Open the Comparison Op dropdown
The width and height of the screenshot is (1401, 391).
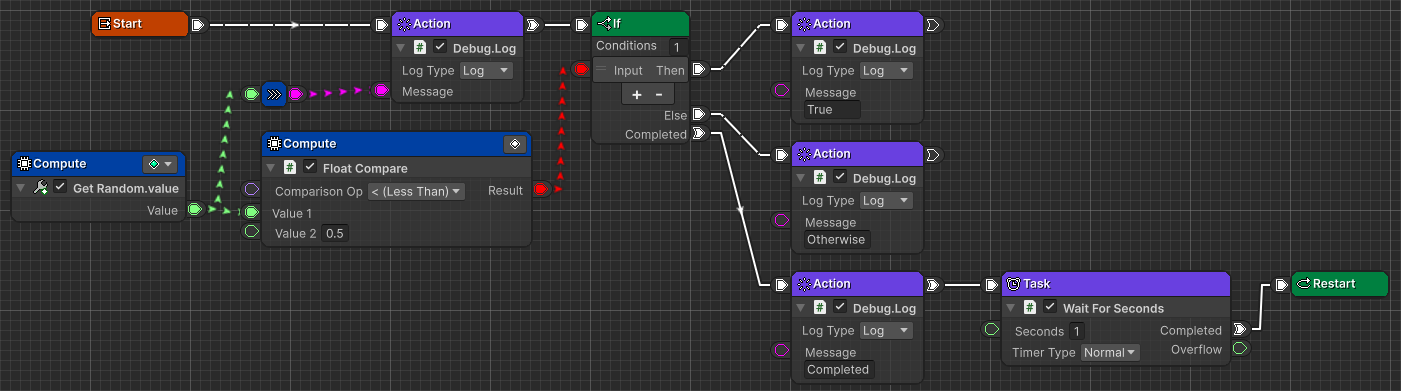[416, 191]
